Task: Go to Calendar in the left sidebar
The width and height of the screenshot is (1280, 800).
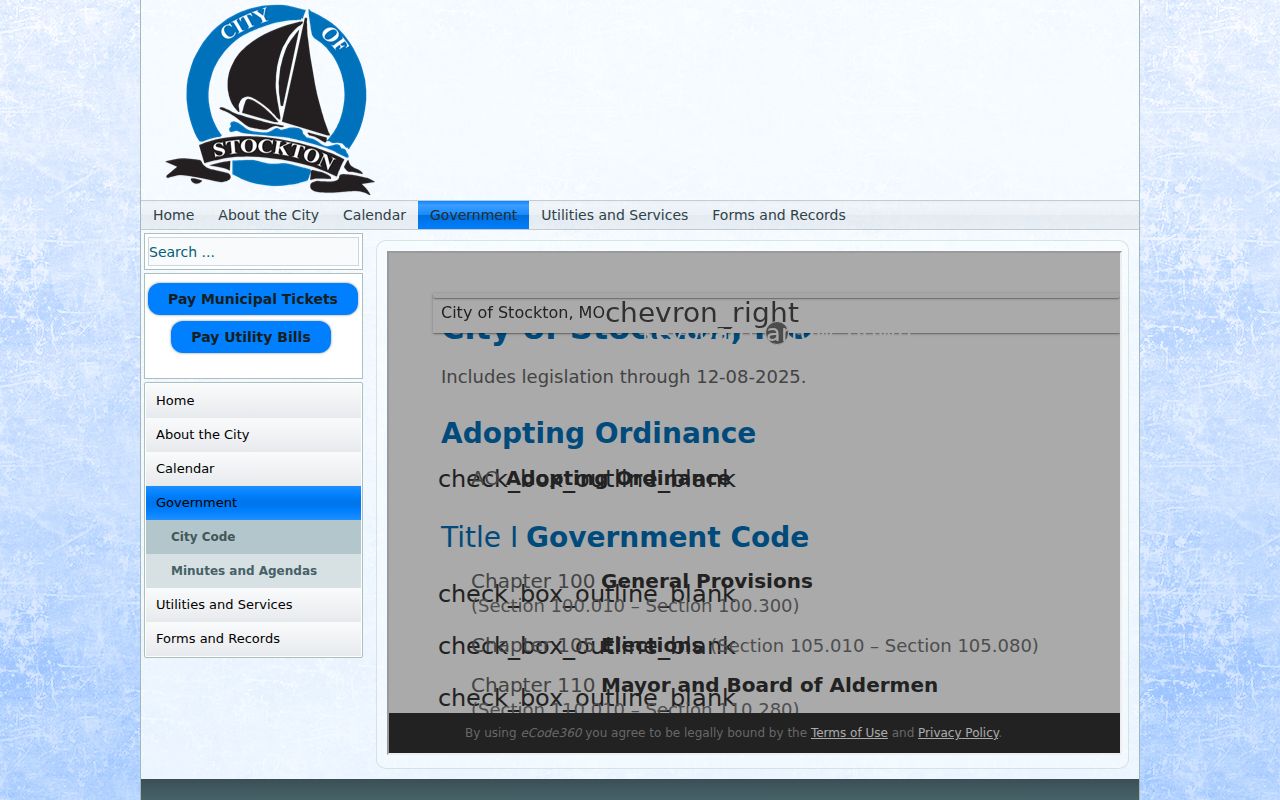Action: coord(253,469)
